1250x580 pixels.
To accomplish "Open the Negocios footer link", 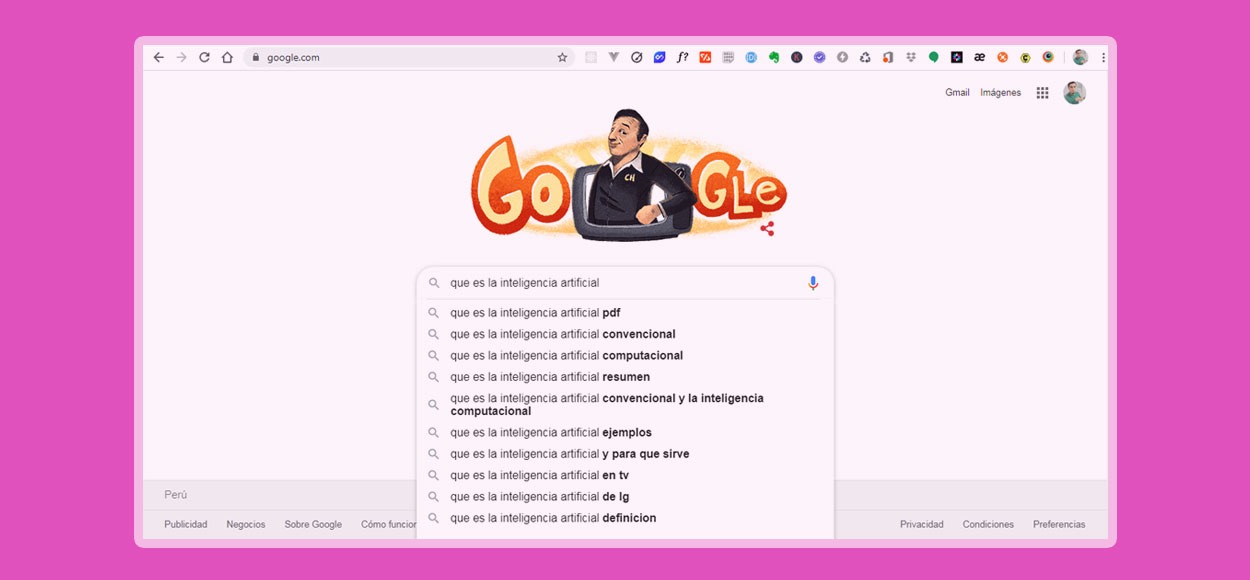I will (x=246, y=524).
